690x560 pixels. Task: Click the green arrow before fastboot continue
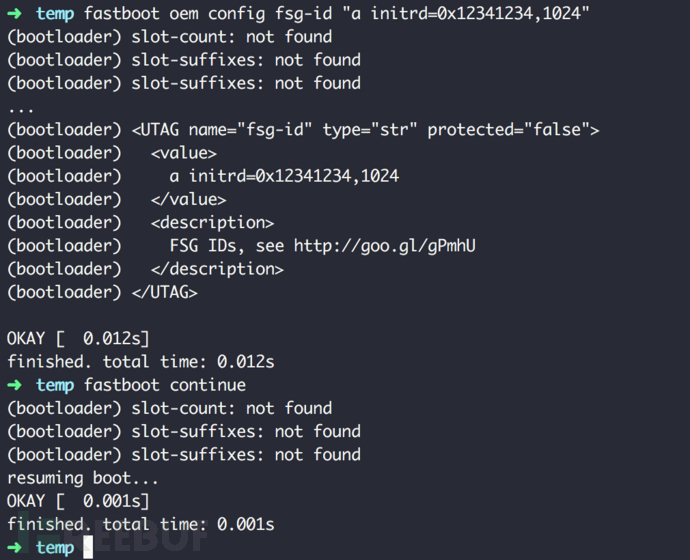(x=15, y=385)
